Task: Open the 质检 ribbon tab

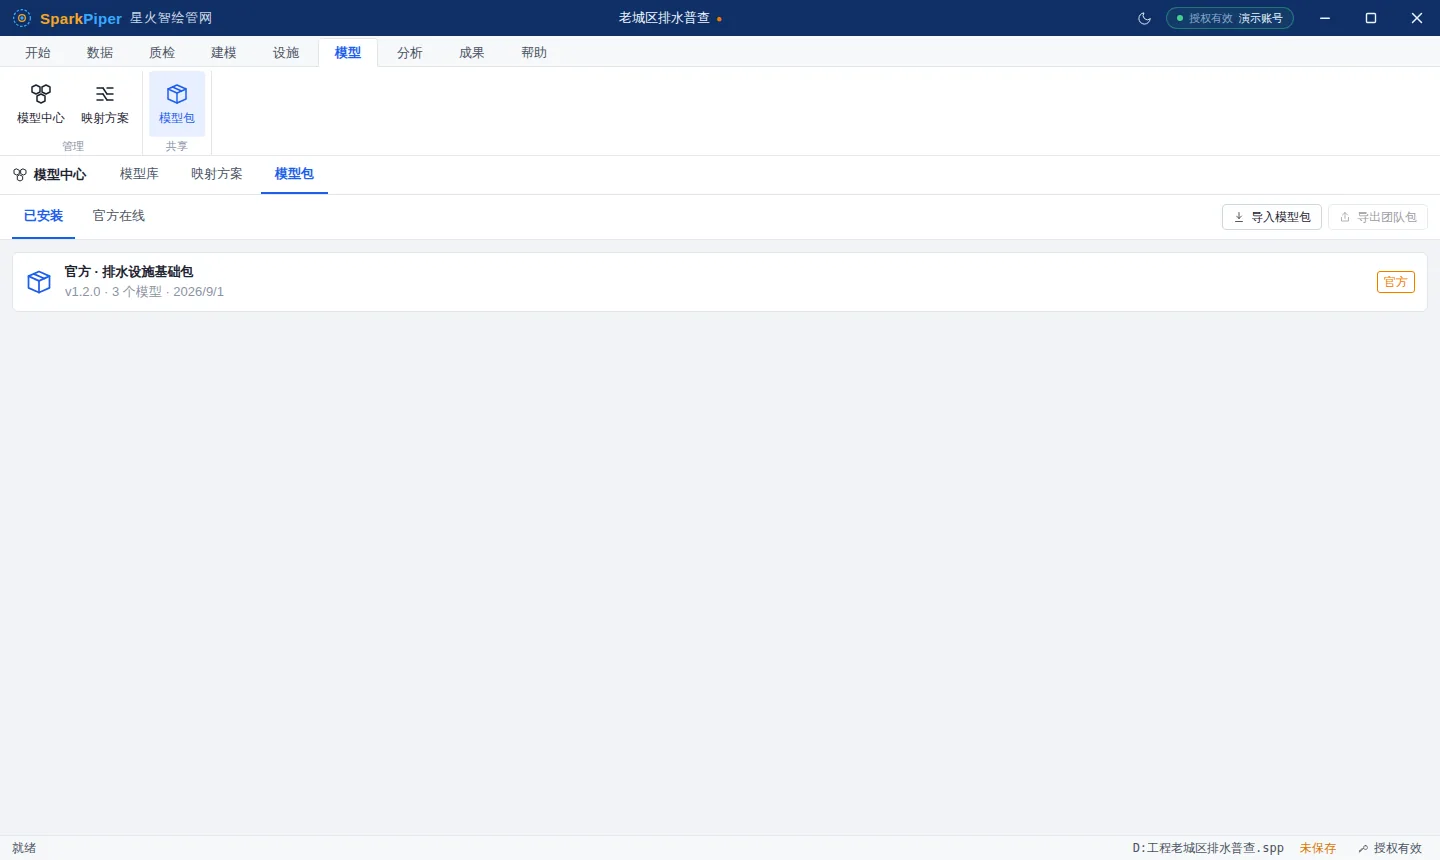Action: (162, 53)
